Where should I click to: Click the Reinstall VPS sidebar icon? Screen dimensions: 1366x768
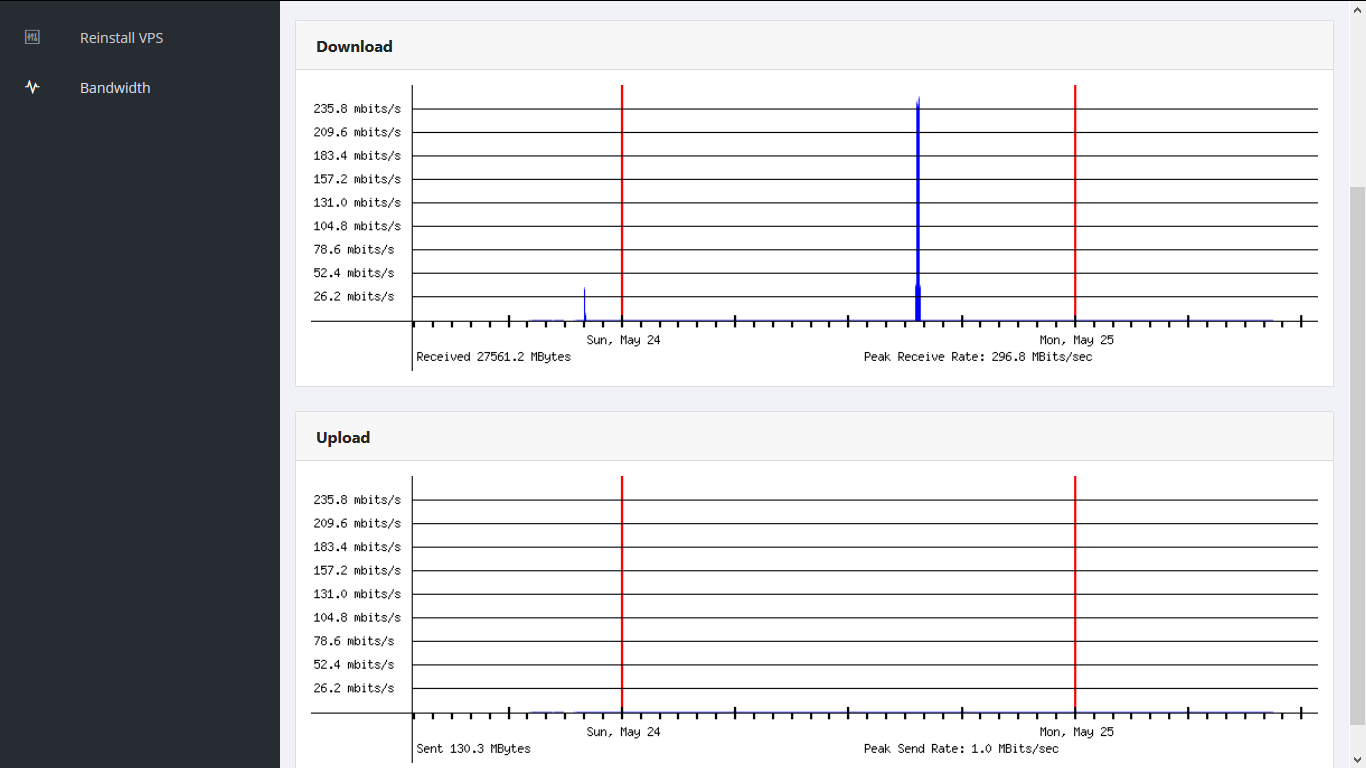(32, 38)
